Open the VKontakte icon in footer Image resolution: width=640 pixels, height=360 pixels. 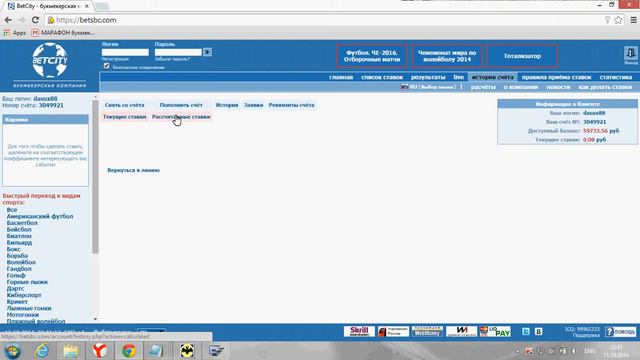coord(538,331)
